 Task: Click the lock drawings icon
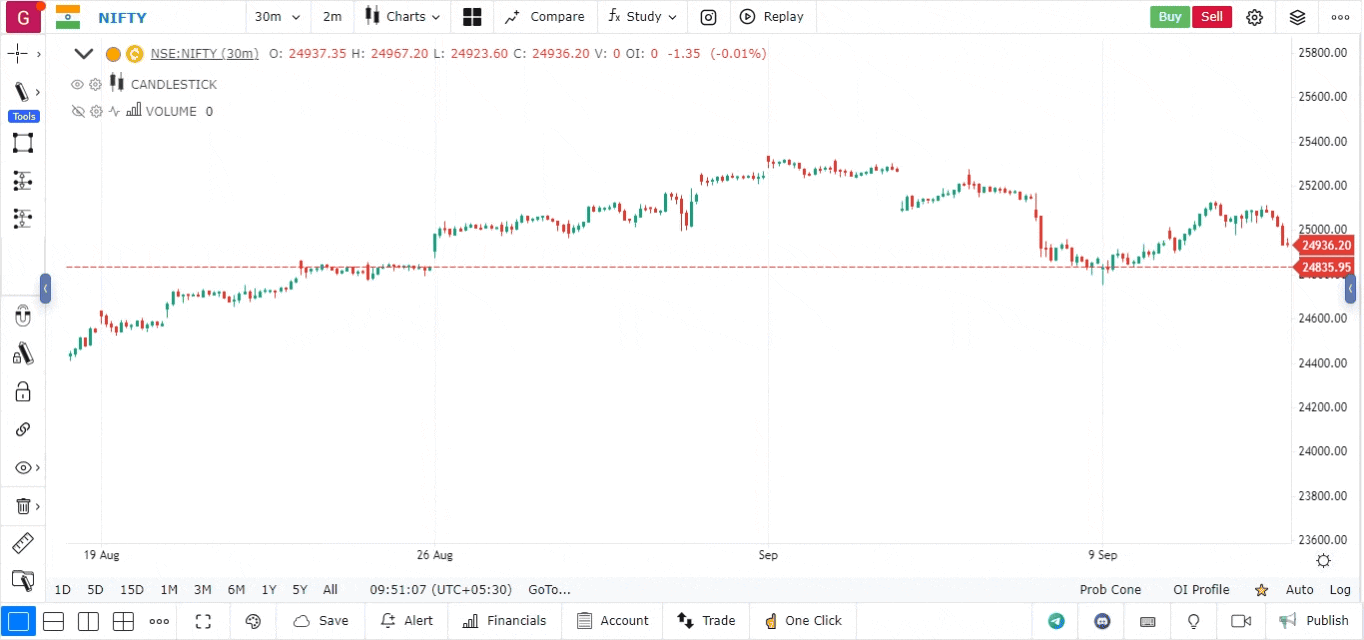(22, 391)
